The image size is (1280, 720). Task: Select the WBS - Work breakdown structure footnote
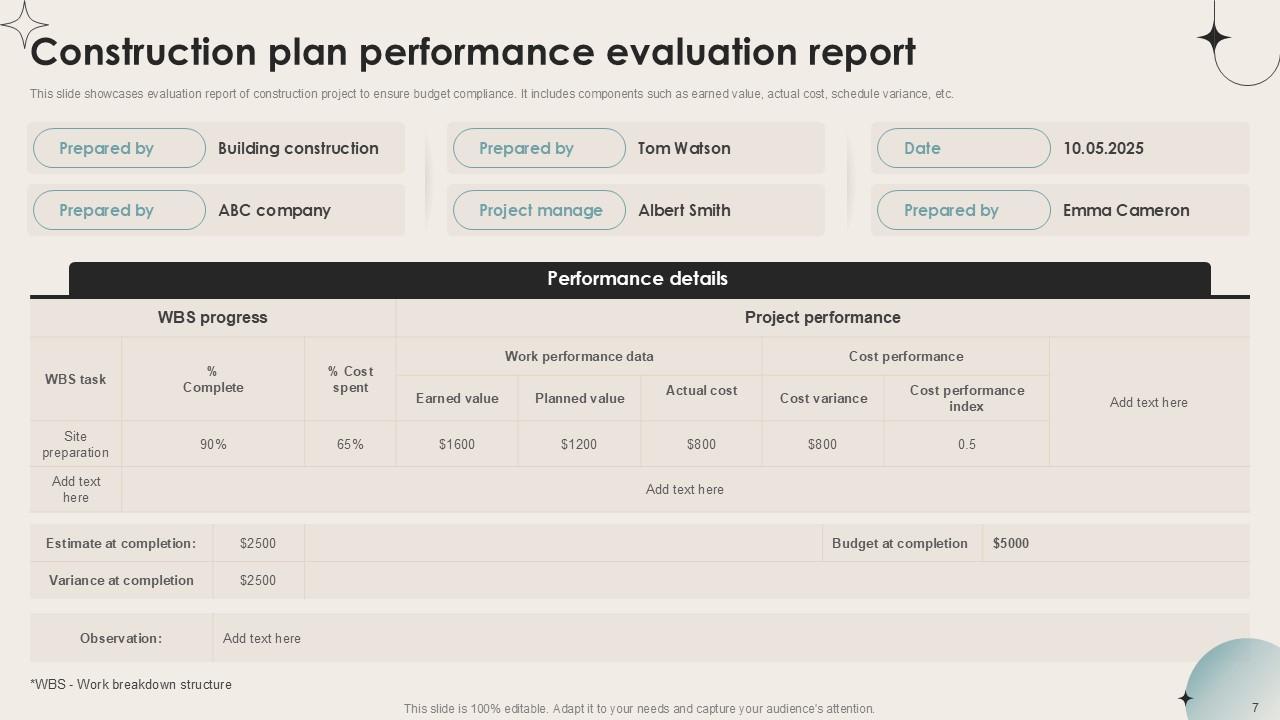coord(131,685)
